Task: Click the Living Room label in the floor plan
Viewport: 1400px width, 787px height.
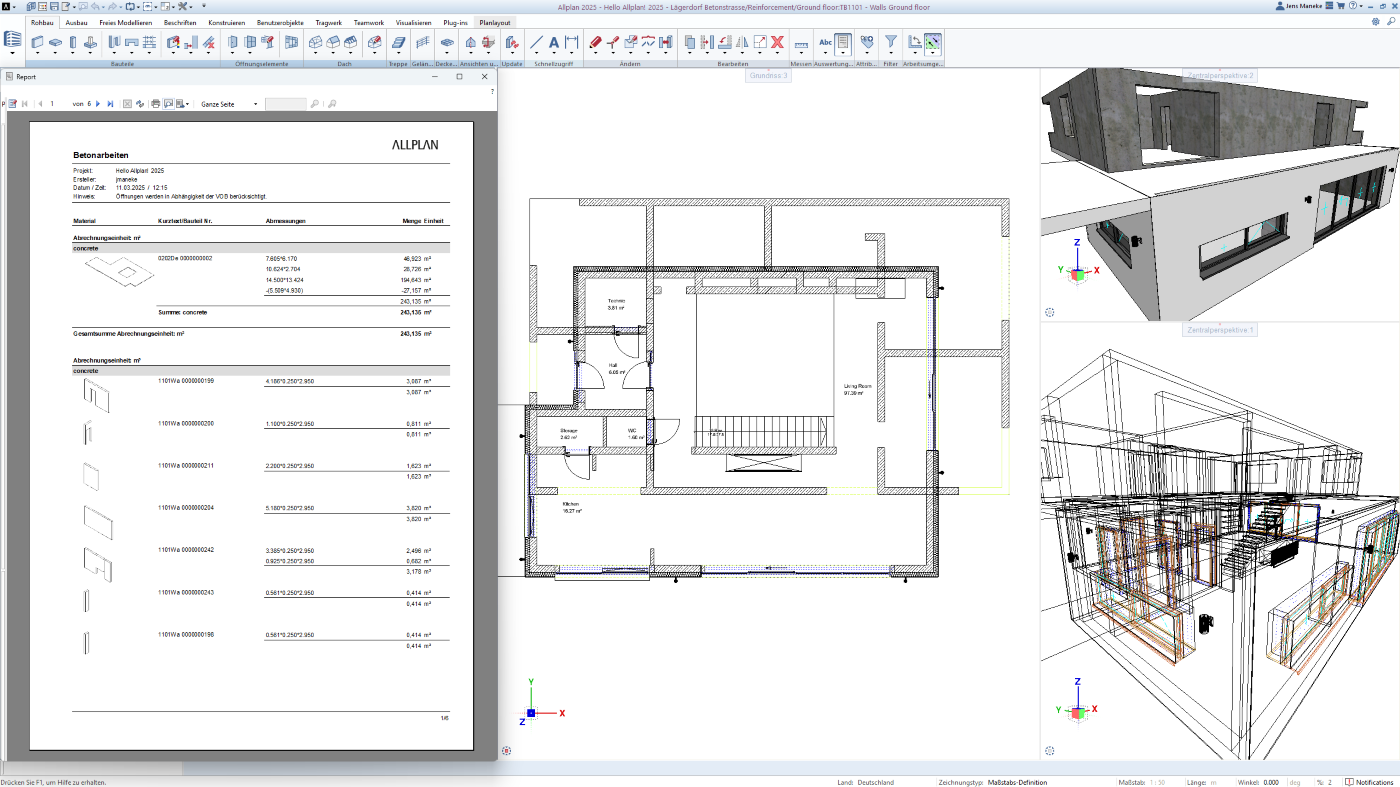Action: click(859, 385)
